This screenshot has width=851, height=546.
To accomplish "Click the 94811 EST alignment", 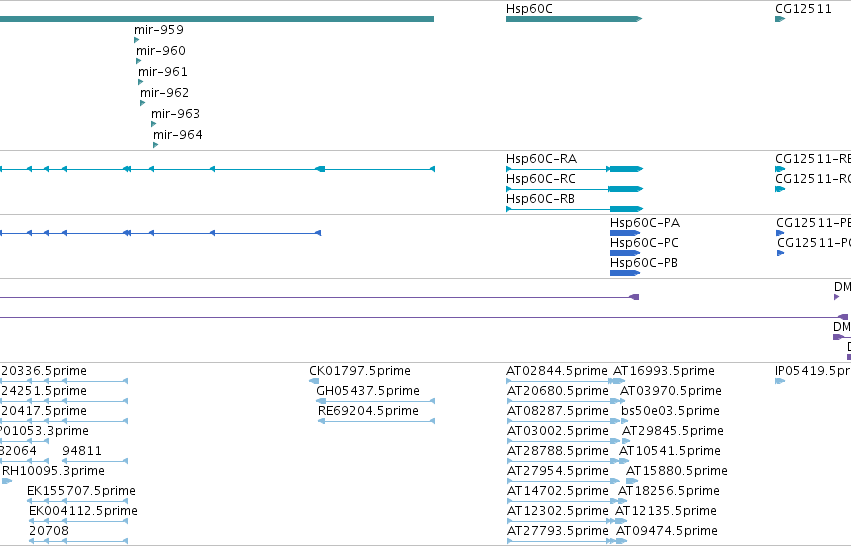I will pos(95,461).
